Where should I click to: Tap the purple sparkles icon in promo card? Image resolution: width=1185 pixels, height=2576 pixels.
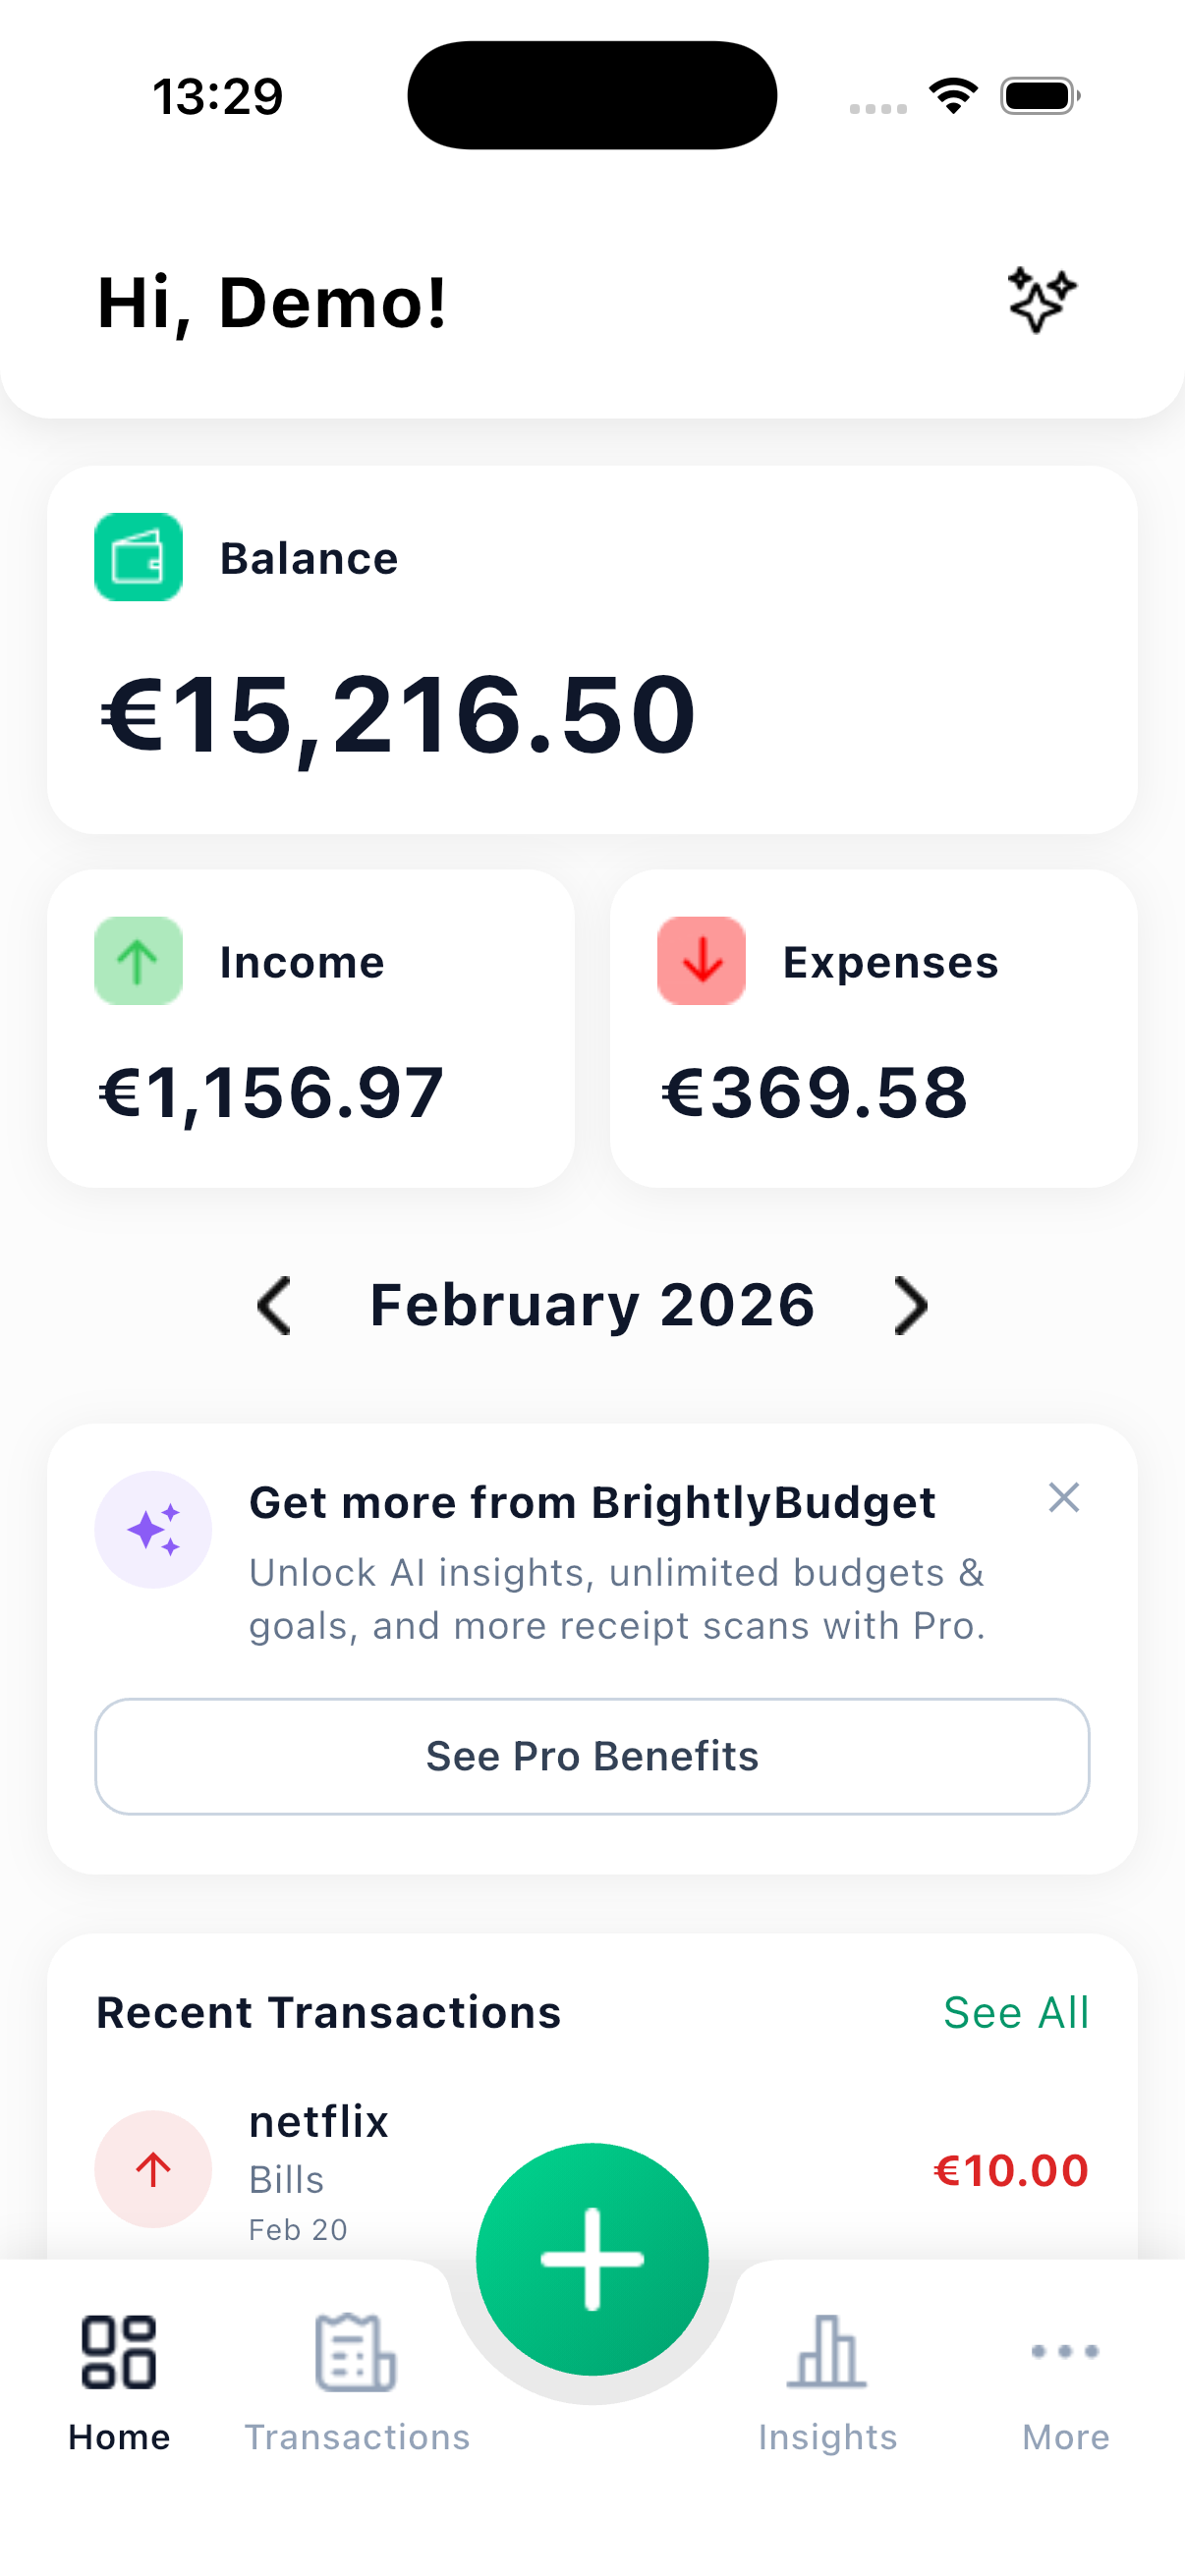pos(154,1529)
